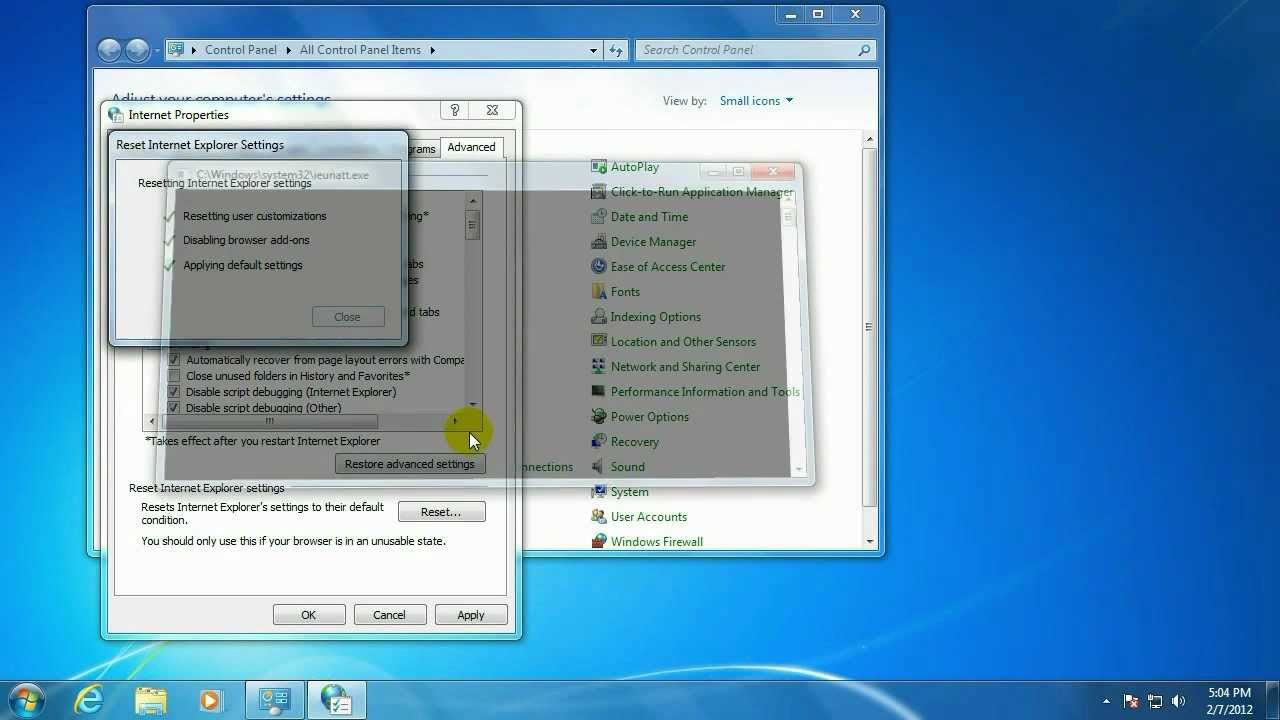Click Apply in Internet Properties
Screen dimensions: 1280x720
(471, 615)
